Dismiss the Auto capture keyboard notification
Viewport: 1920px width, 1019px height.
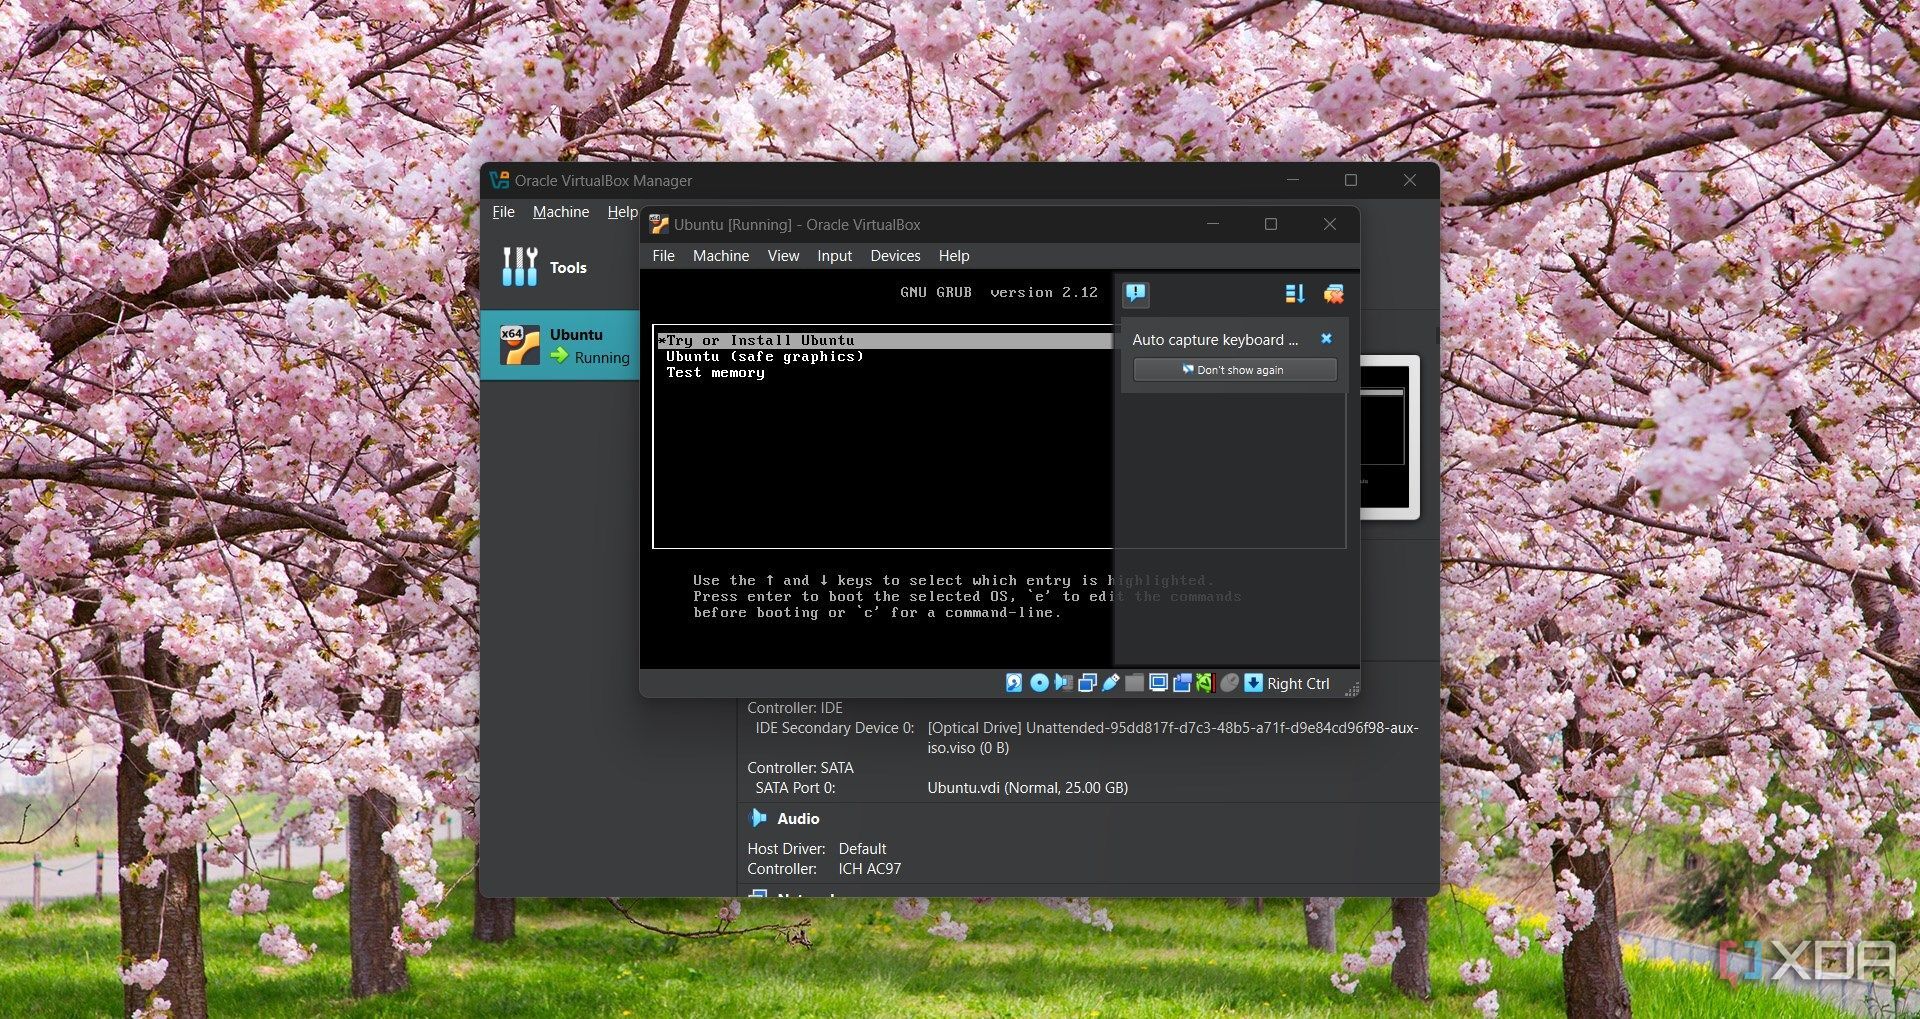pyautogui.click(x=1326, y=339)
